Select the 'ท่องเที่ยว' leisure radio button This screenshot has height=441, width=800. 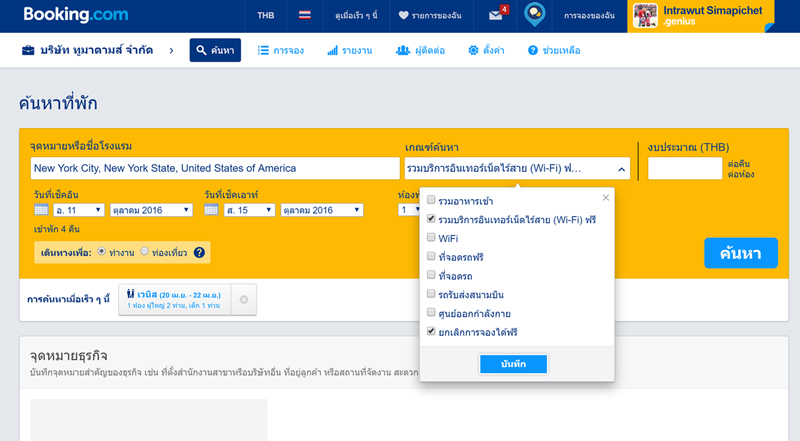145,252
